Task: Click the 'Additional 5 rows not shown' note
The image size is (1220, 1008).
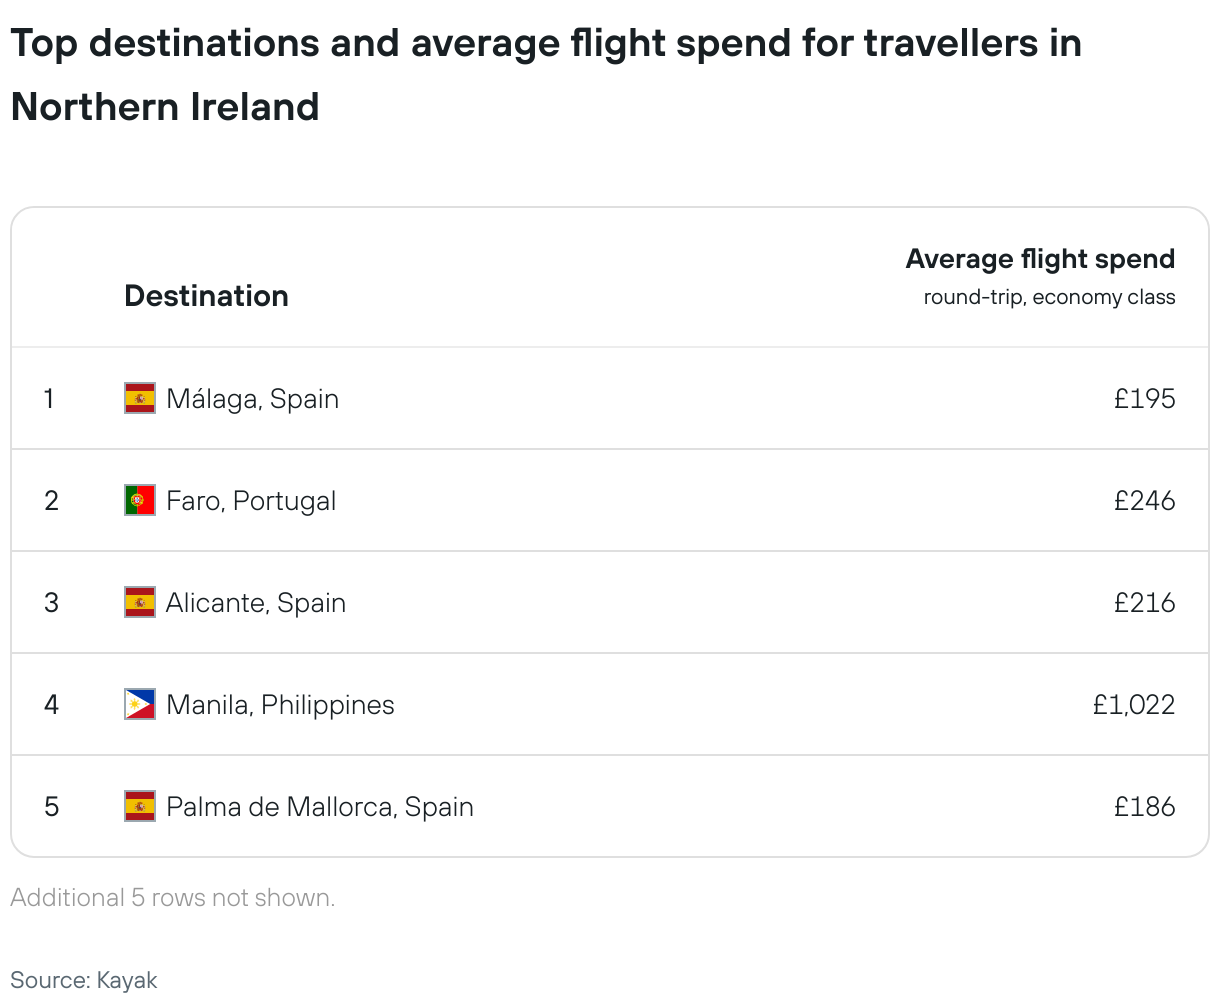Action: point(173,898)
